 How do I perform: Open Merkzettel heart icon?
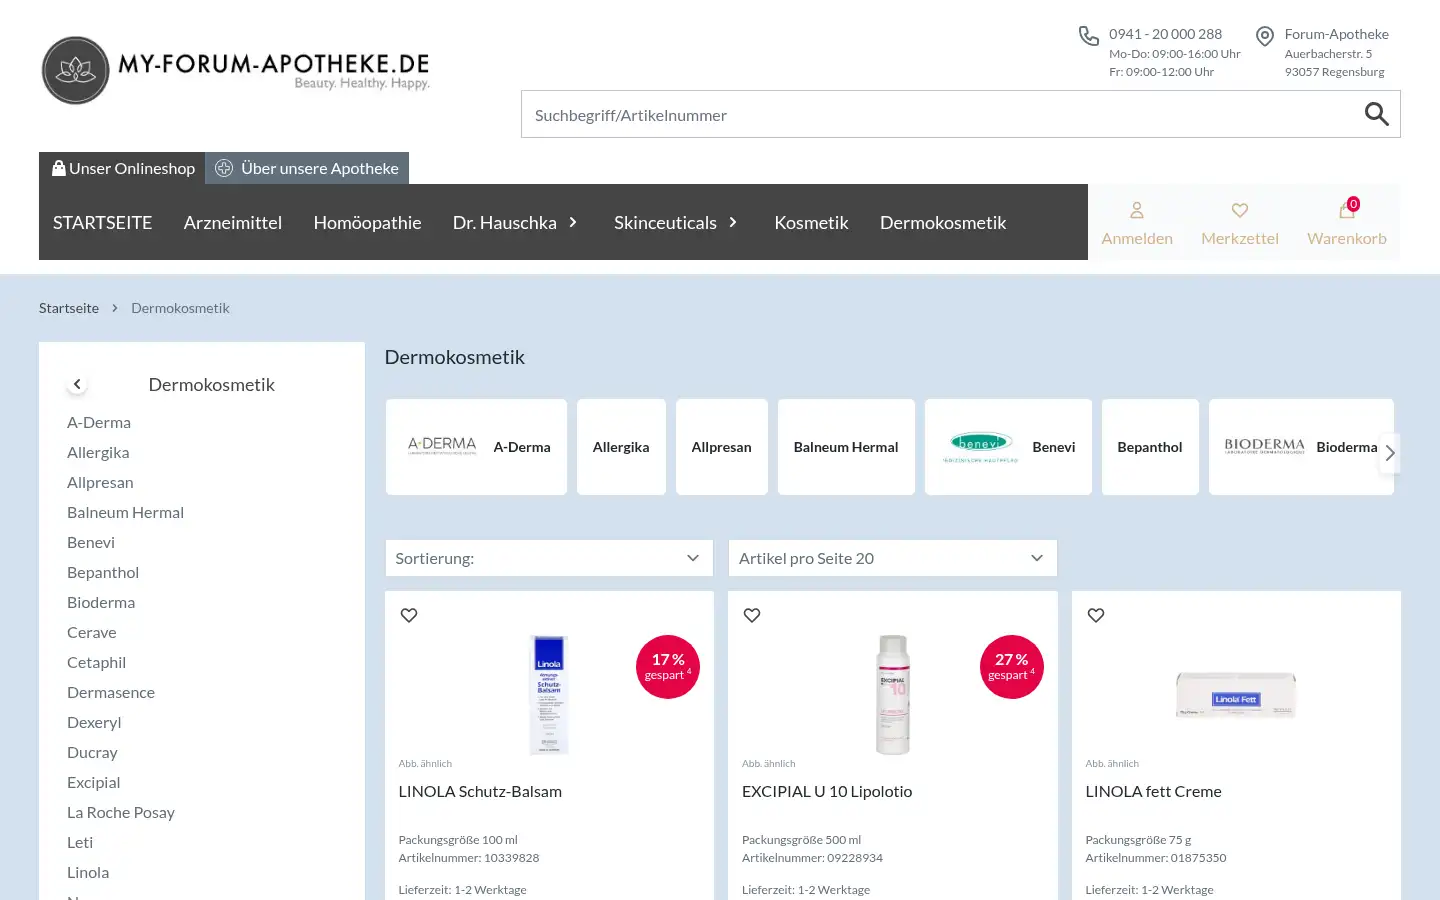[x=1240, y=211]
